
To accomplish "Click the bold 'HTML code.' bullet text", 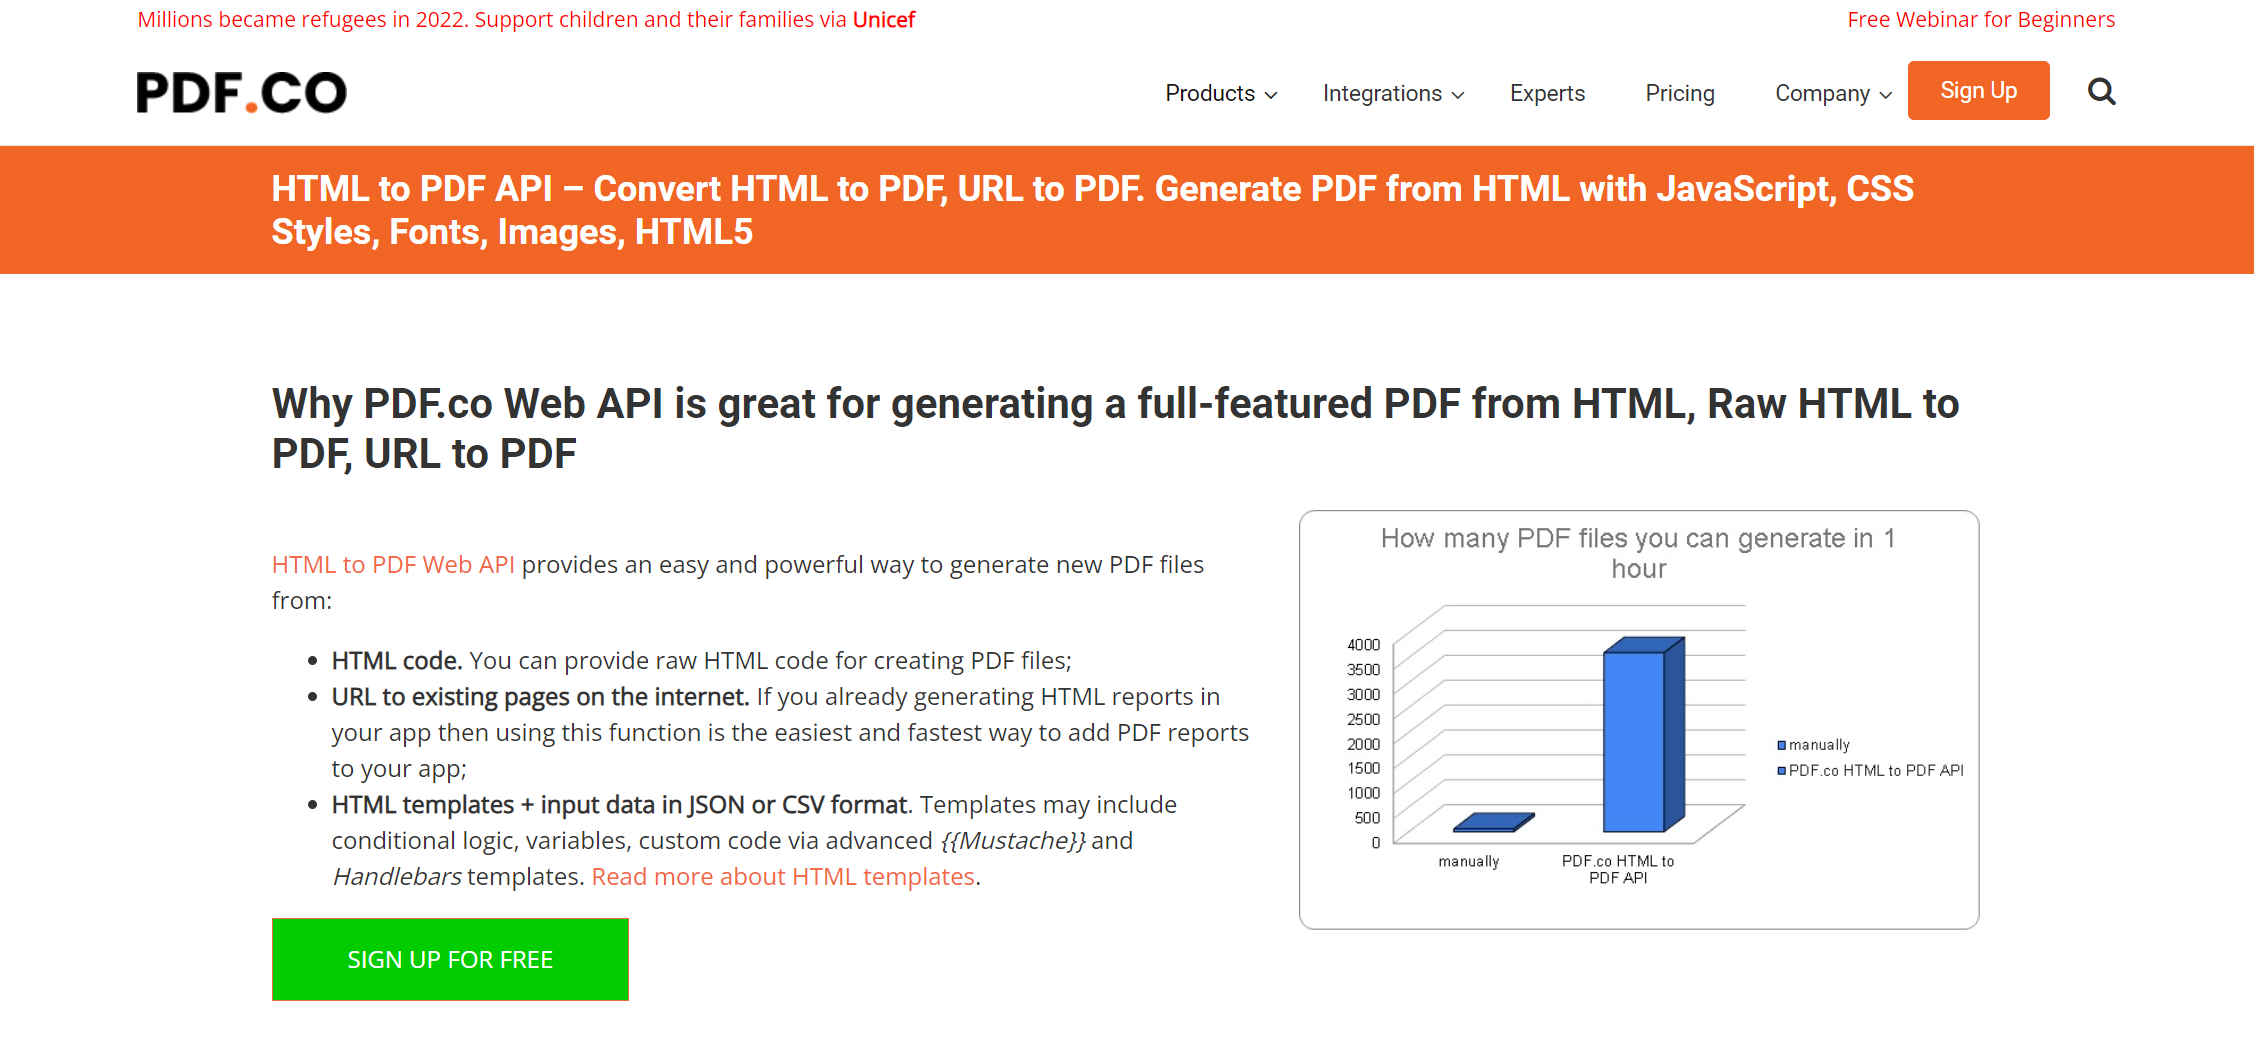I will (397, 661).
